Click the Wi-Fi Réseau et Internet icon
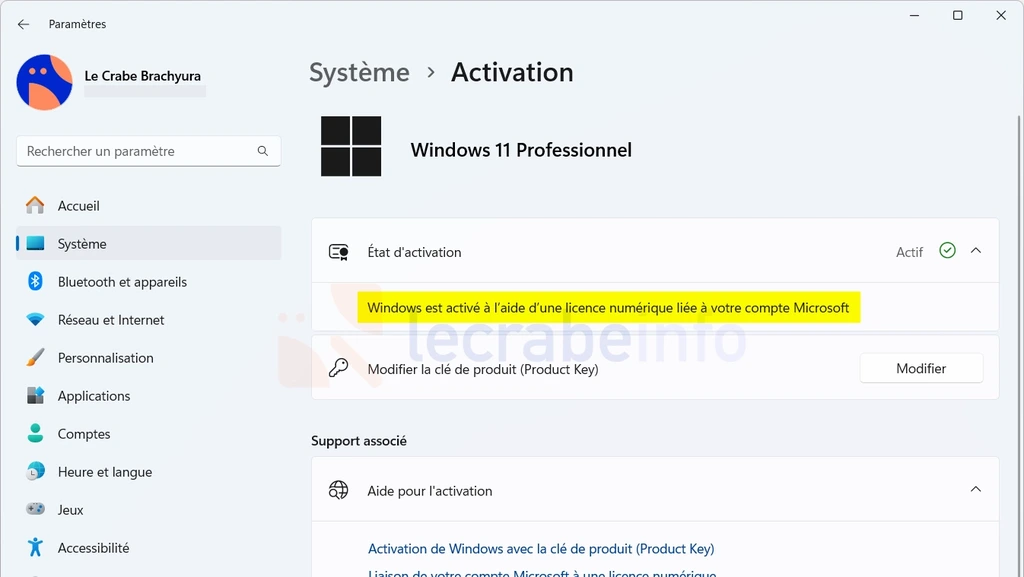The height and width of the screenshot is (577, 1024). point(35,320)
